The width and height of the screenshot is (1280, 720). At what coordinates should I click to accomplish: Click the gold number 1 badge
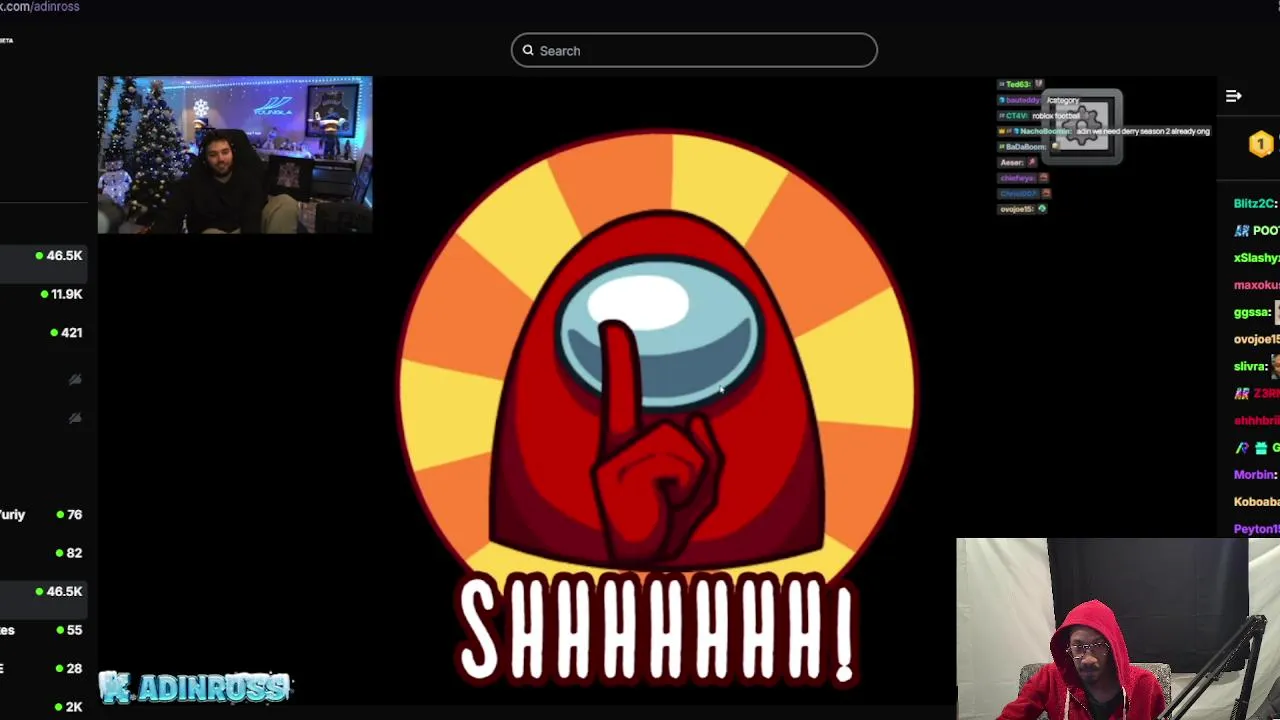click(1260, 145)
